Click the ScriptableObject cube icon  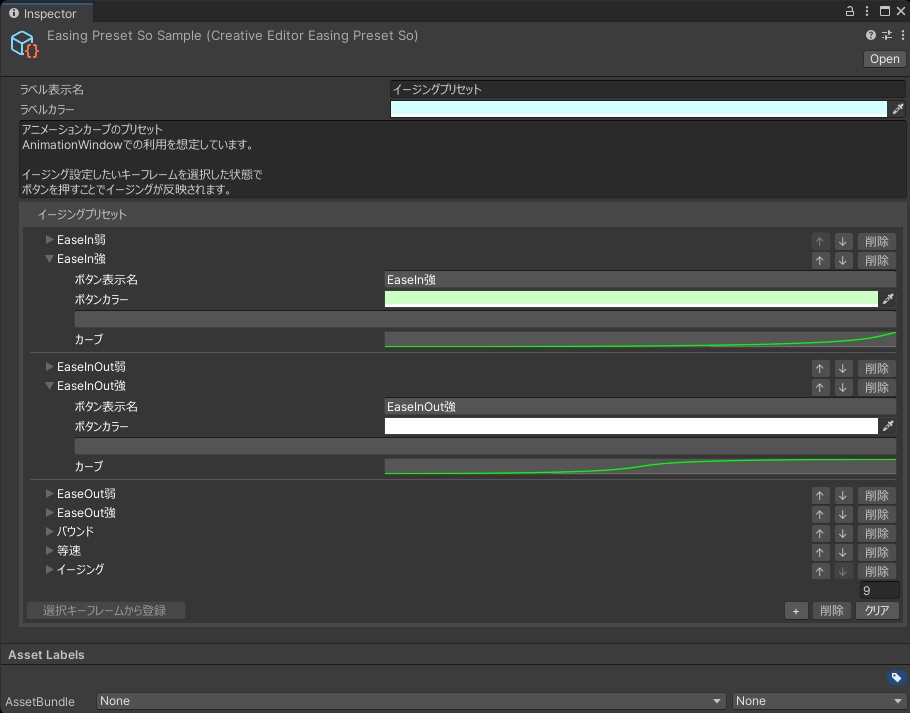22,44
